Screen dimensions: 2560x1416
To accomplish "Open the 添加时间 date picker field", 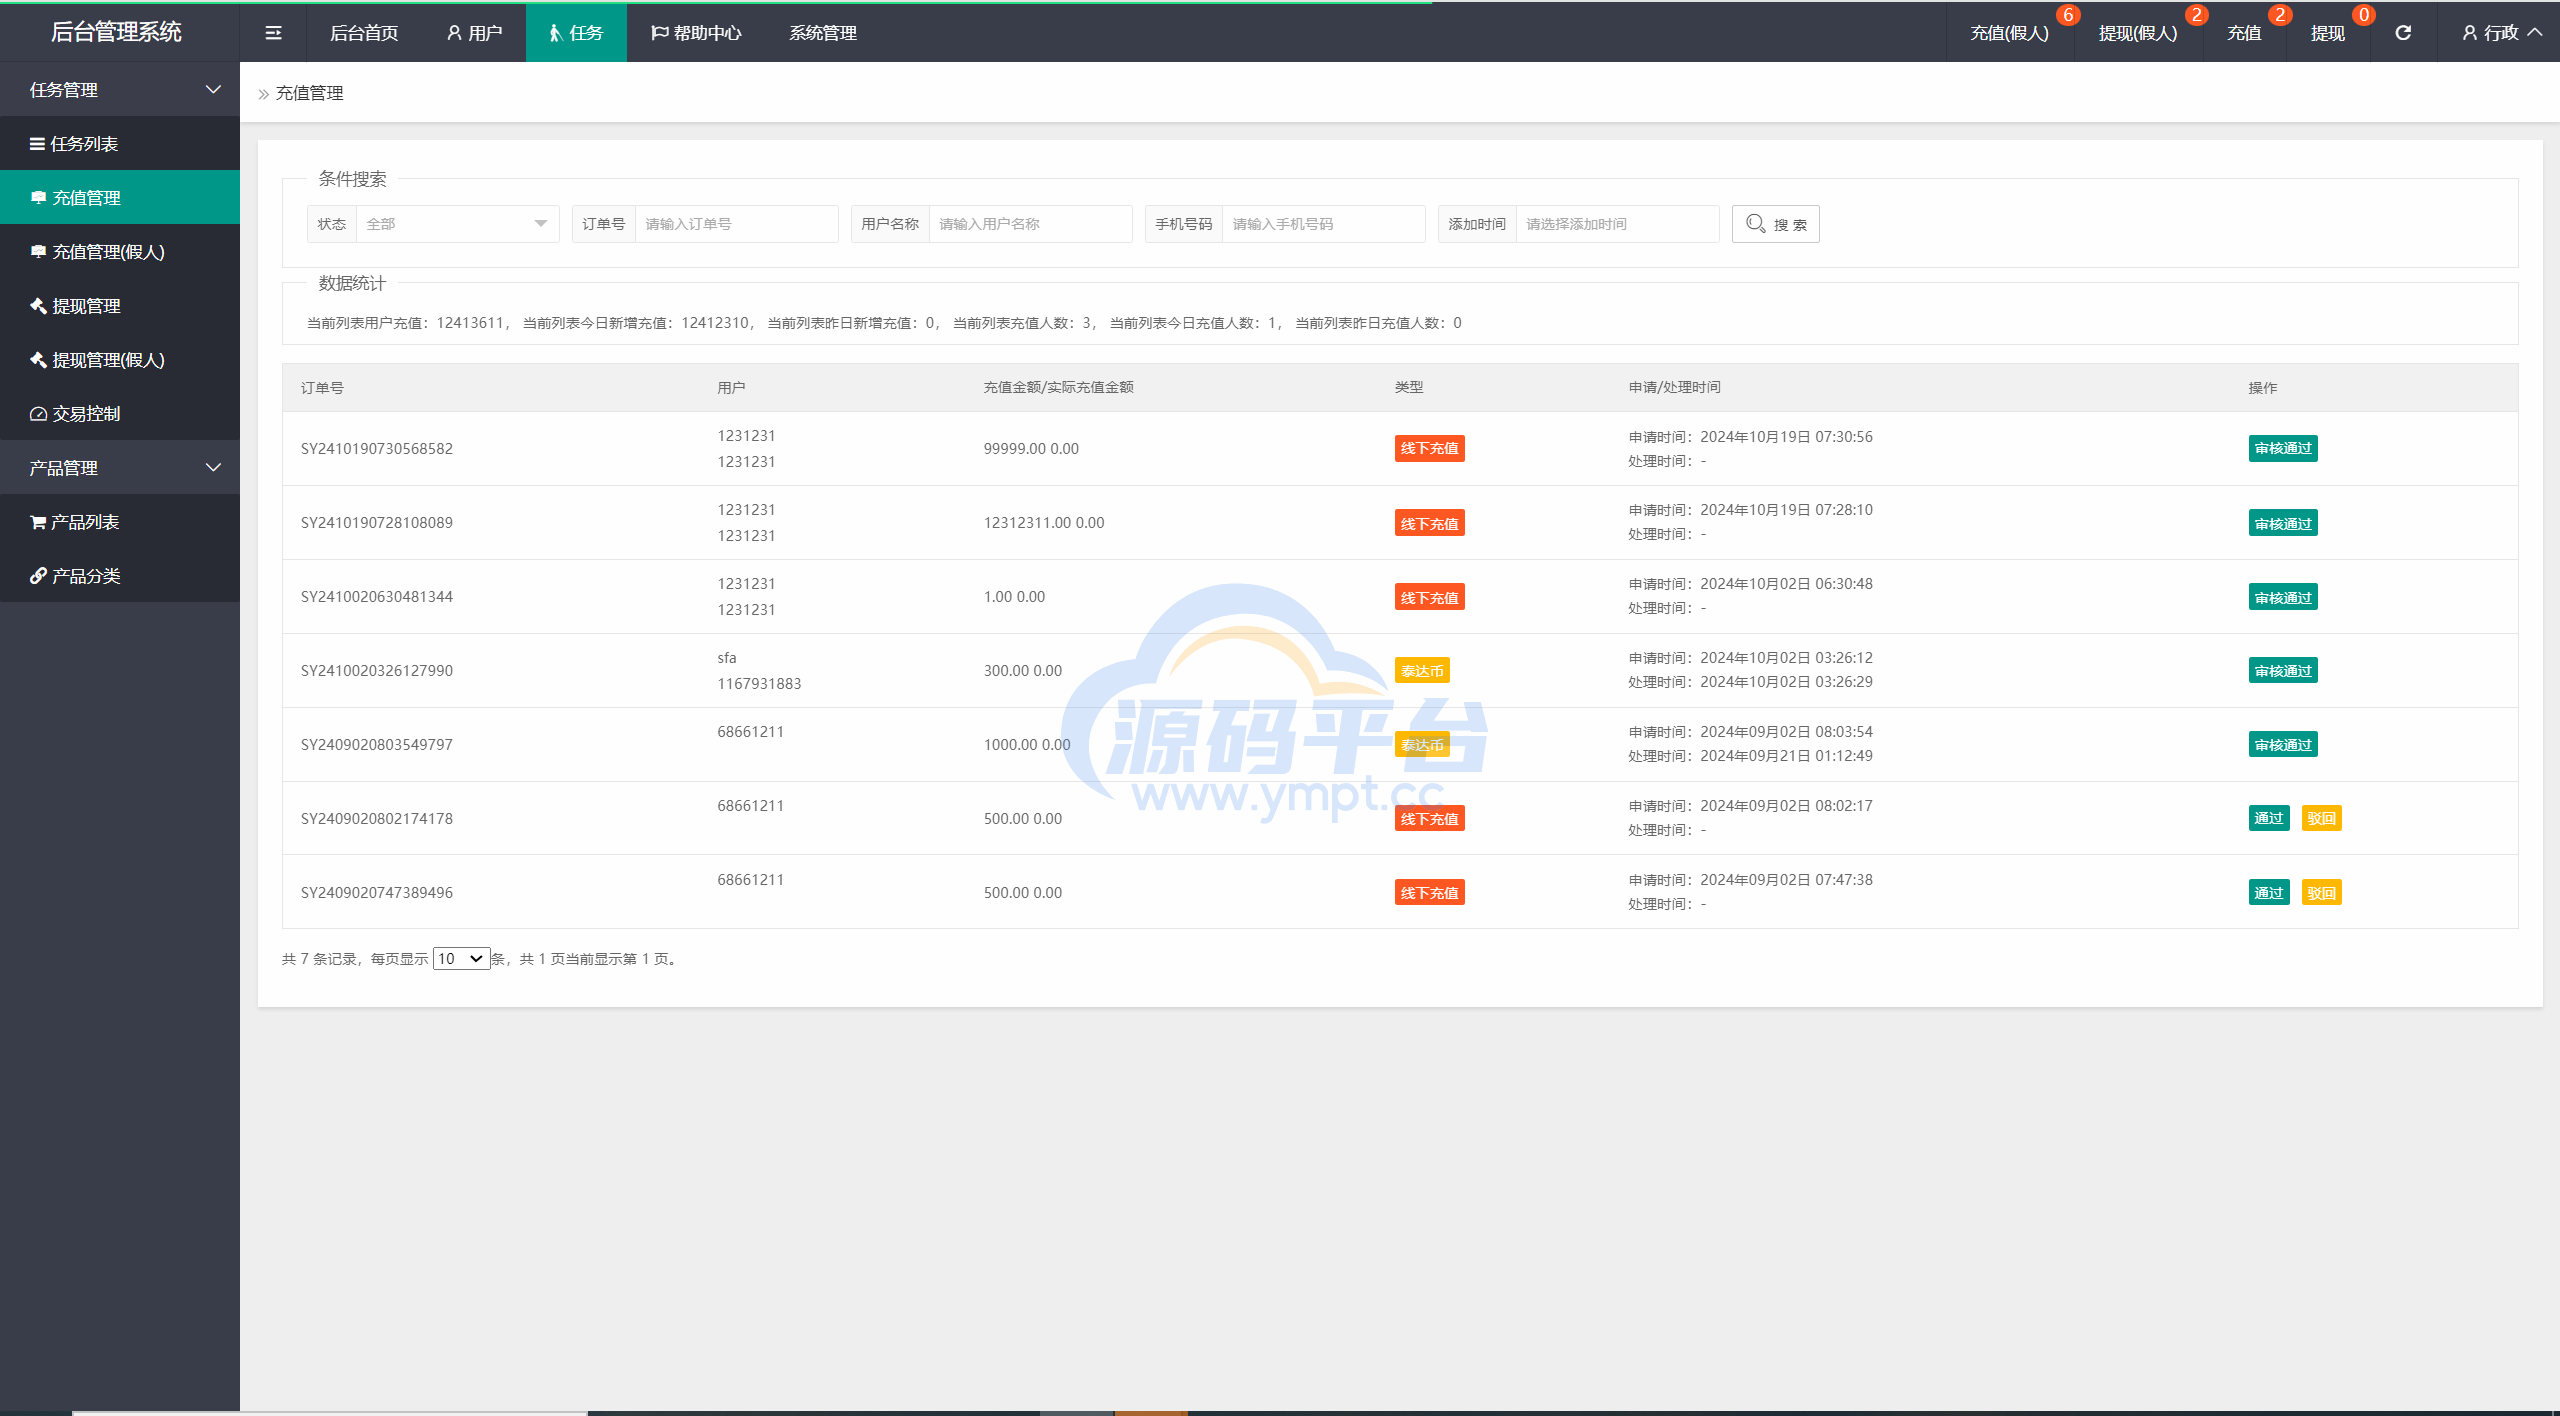I will tap(1617, 224).
